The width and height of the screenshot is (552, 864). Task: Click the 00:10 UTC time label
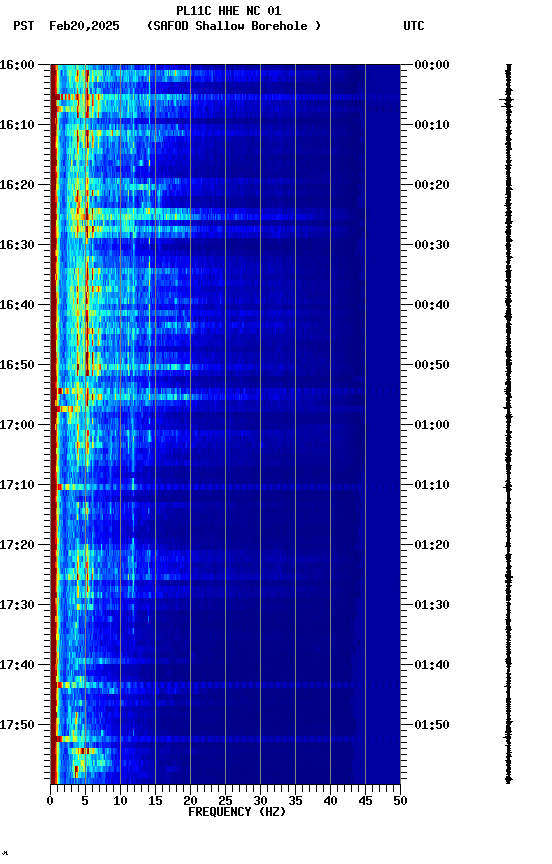coord(432,125)
